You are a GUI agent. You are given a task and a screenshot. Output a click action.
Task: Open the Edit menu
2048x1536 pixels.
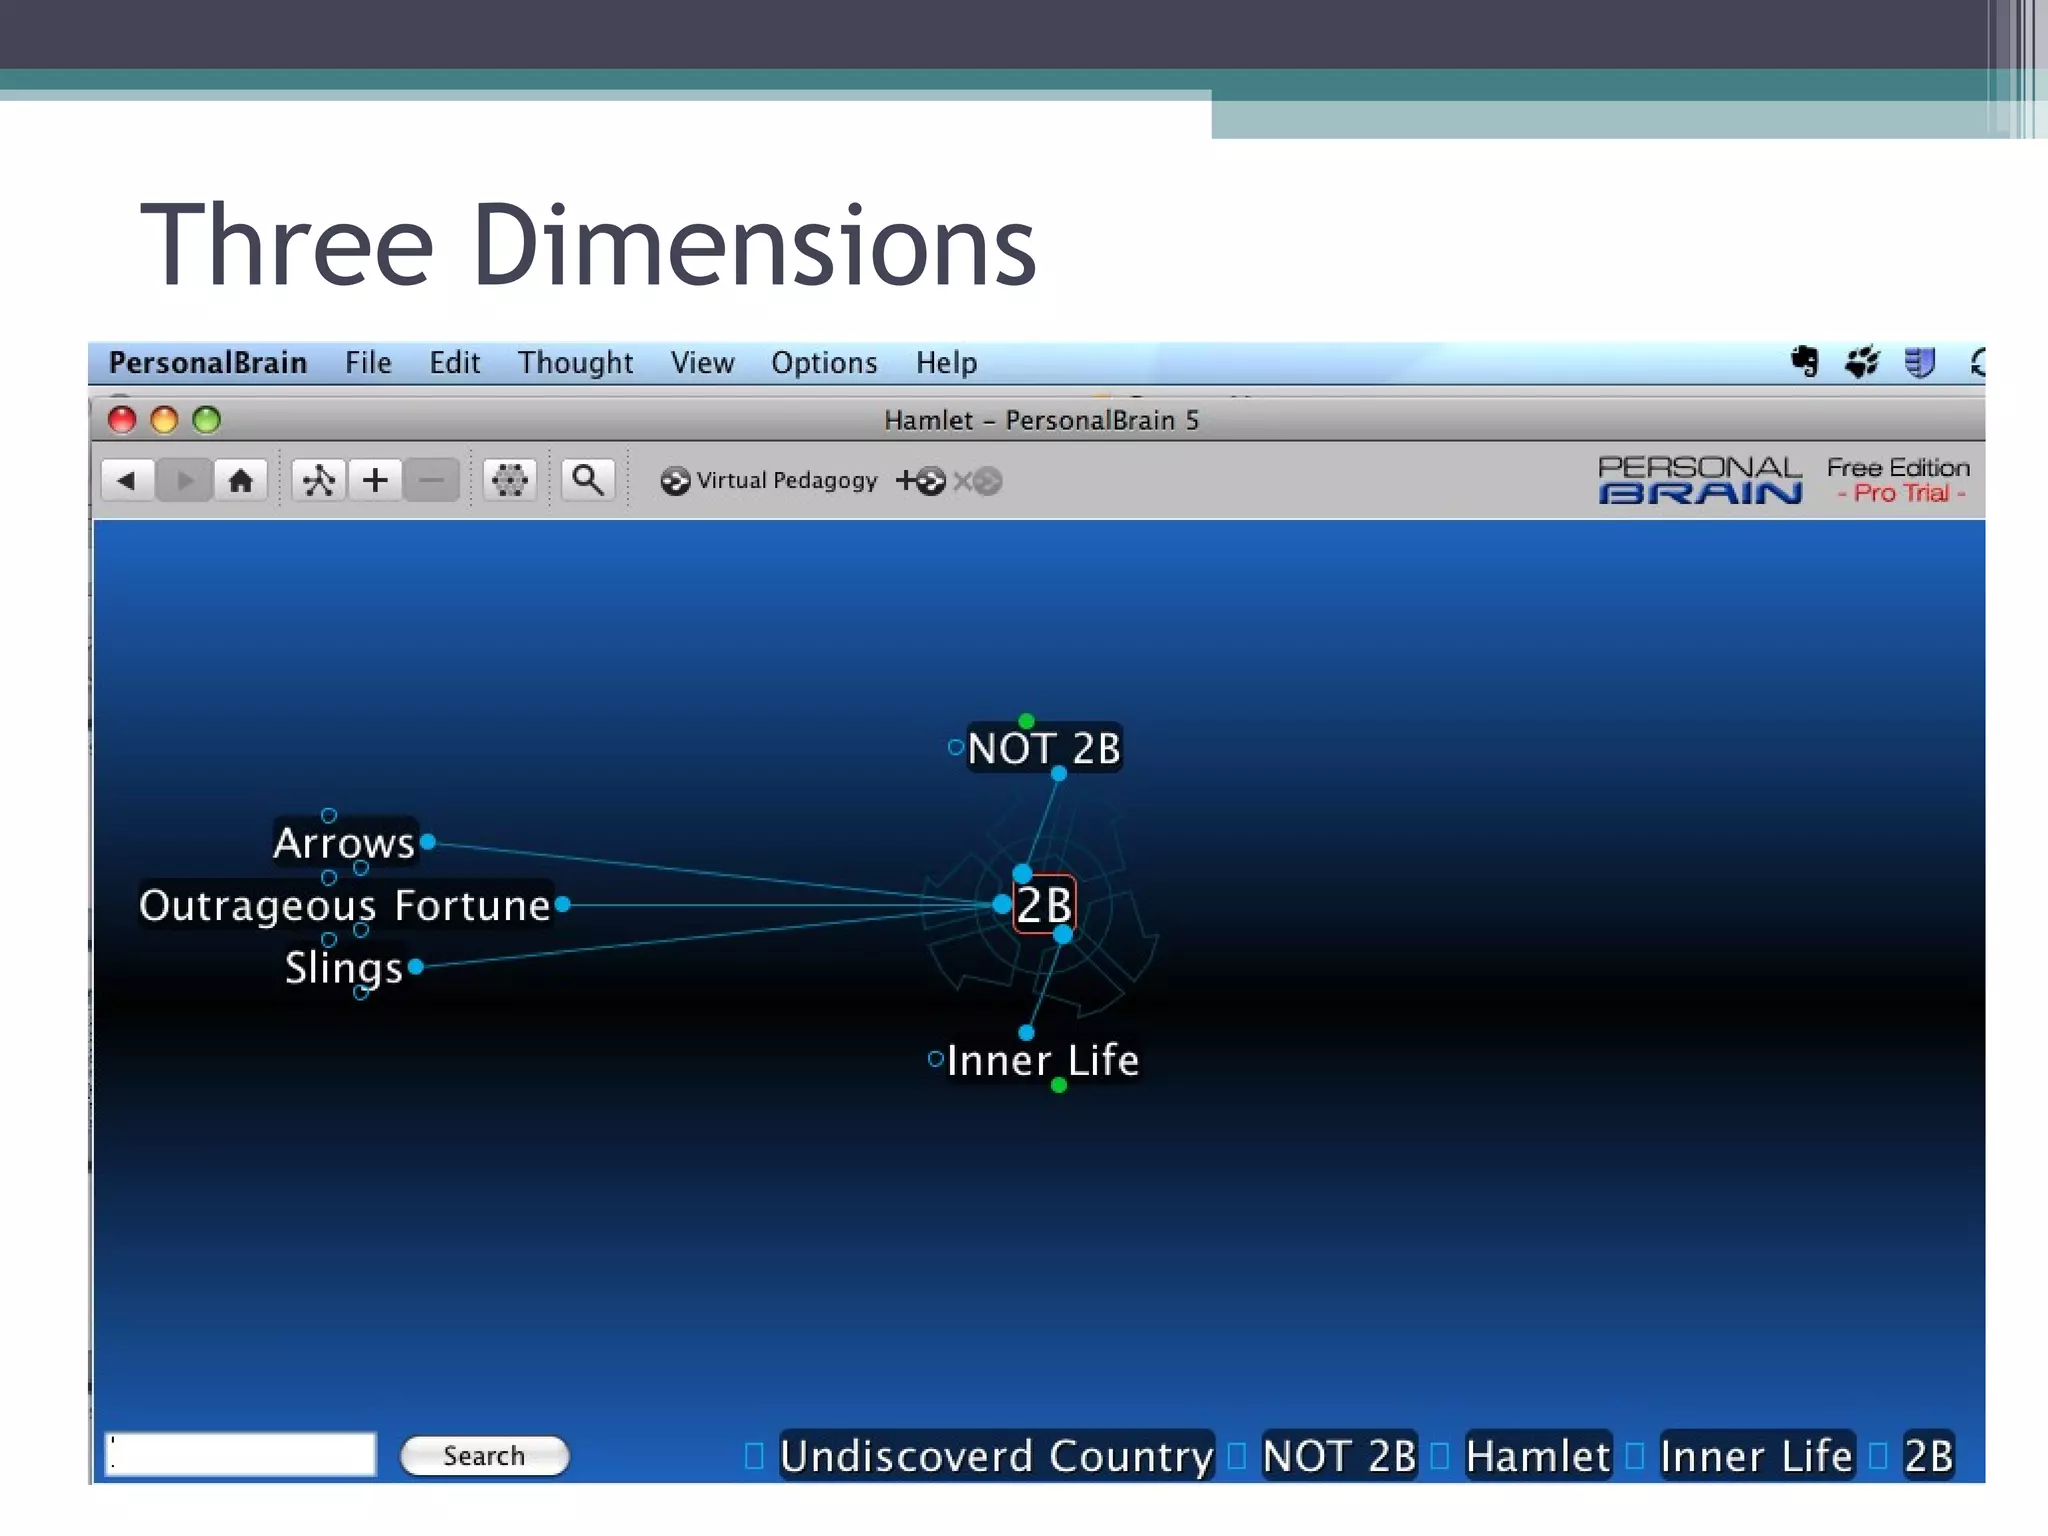(455, 363)
